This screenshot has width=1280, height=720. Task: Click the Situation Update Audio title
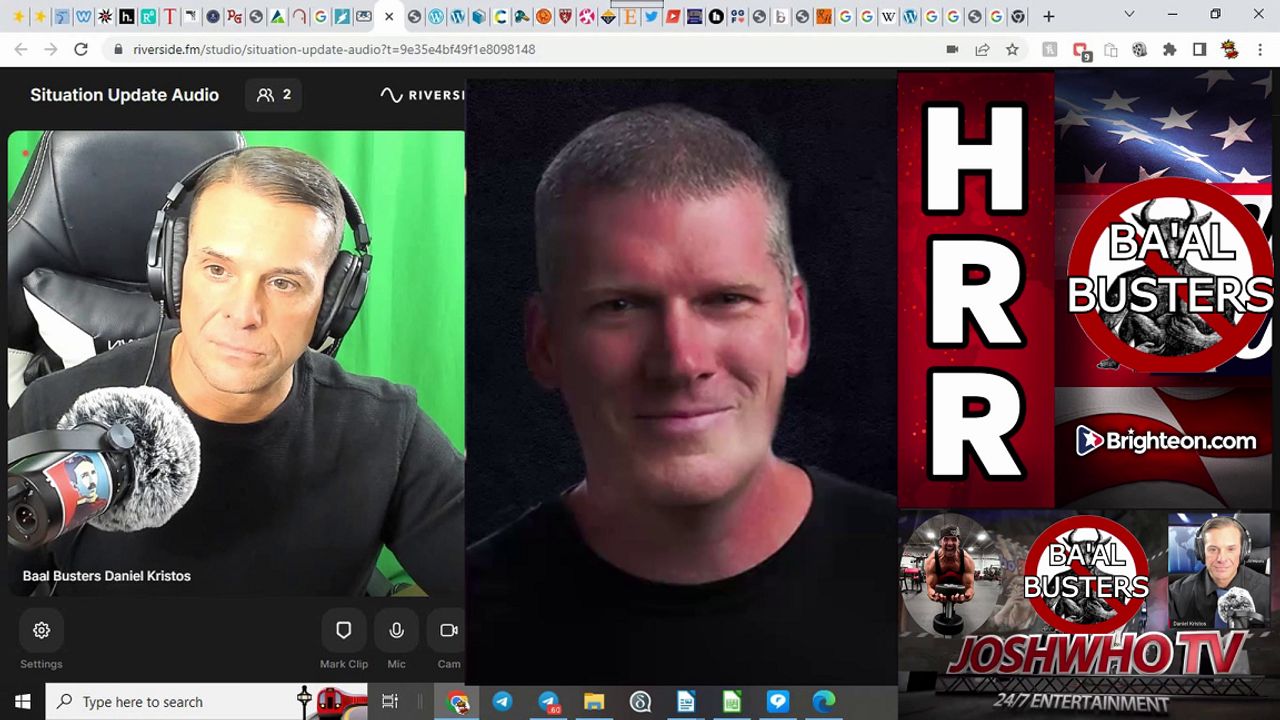pos(124,95)
